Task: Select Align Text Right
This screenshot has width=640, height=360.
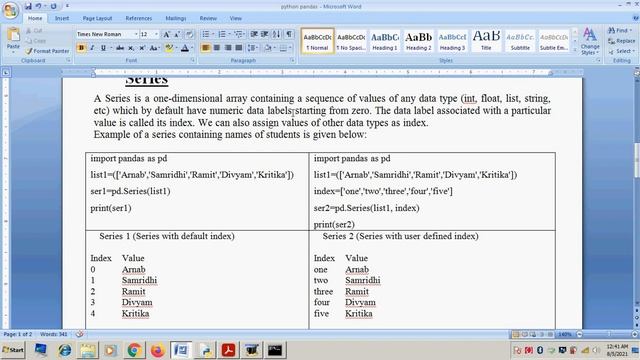Action: coord(228,48)
